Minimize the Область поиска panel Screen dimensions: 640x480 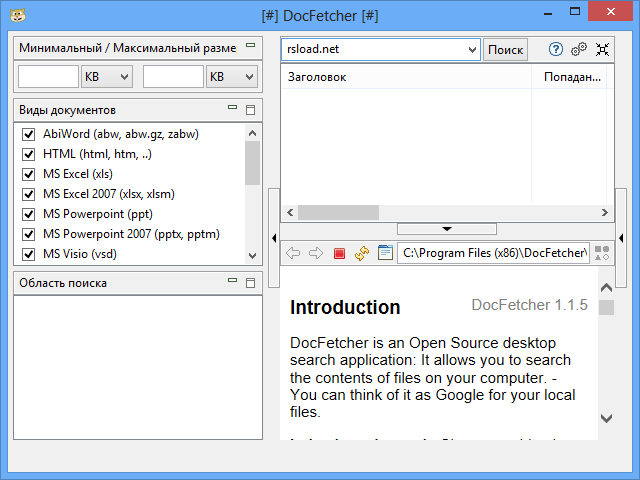click(x=233, y=280)
